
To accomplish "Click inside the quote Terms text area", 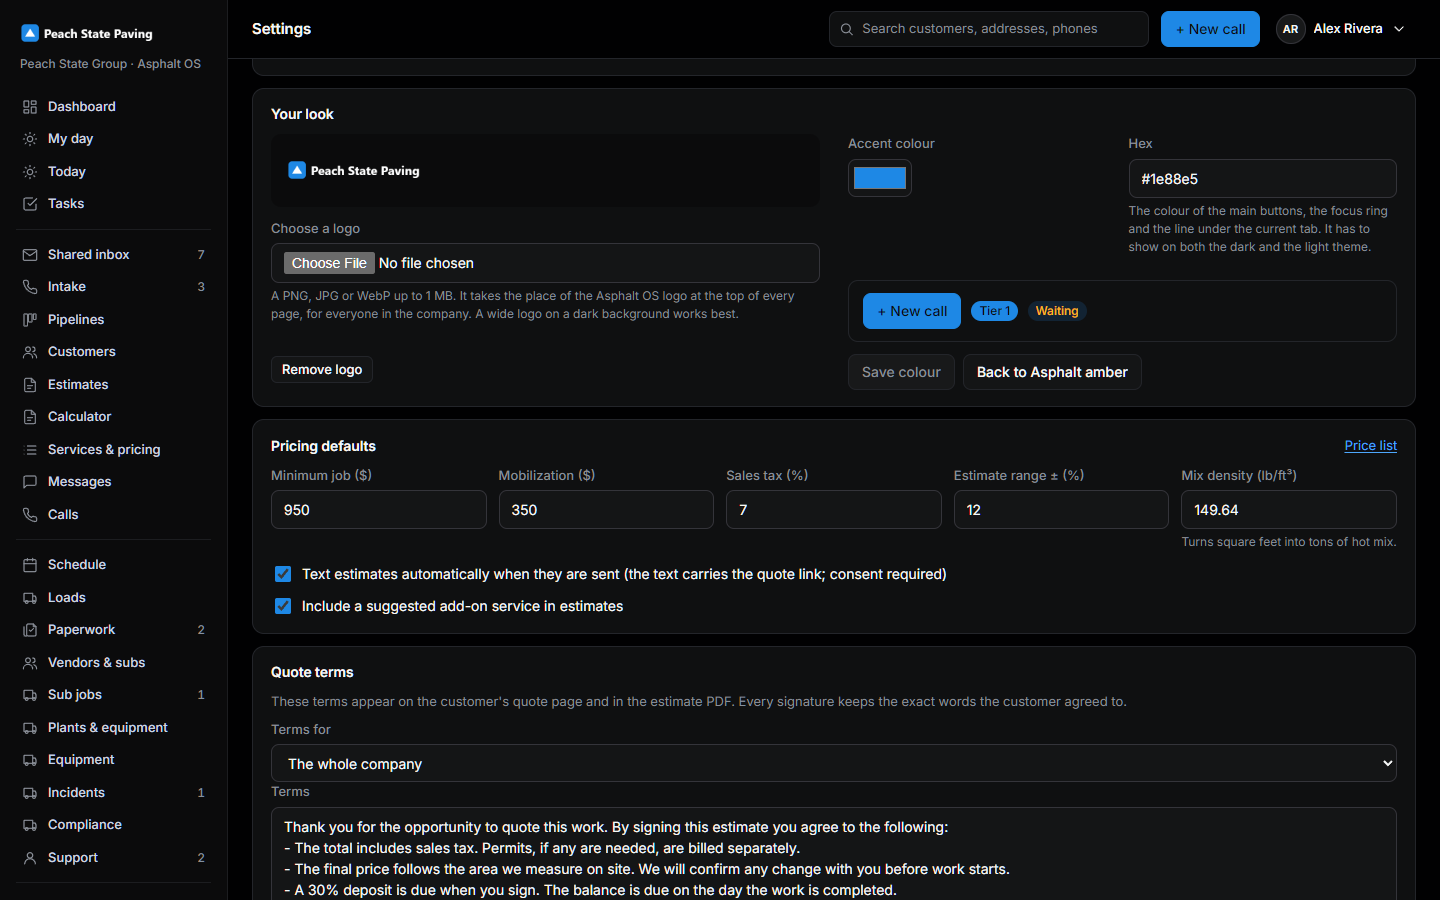I will (x=834, y=854).
